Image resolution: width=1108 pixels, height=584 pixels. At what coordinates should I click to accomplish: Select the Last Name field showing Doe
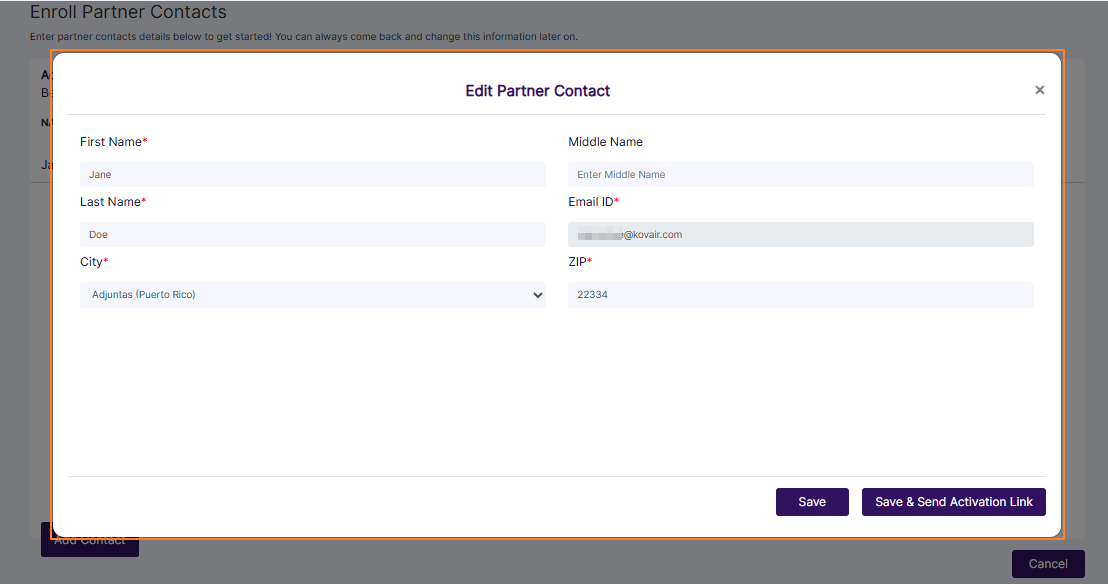pos(313,234)
